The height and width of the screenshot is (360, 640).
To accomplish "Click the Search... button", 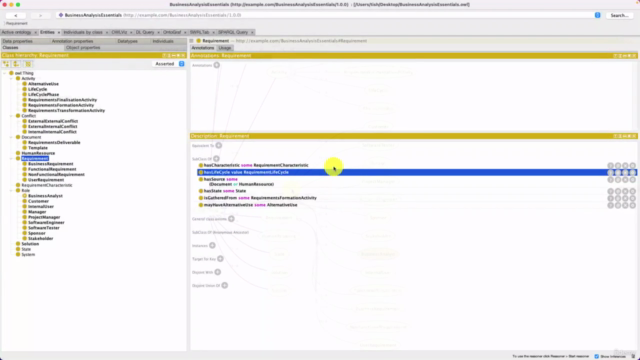I will pyautogui.click(x=619, y=16).
